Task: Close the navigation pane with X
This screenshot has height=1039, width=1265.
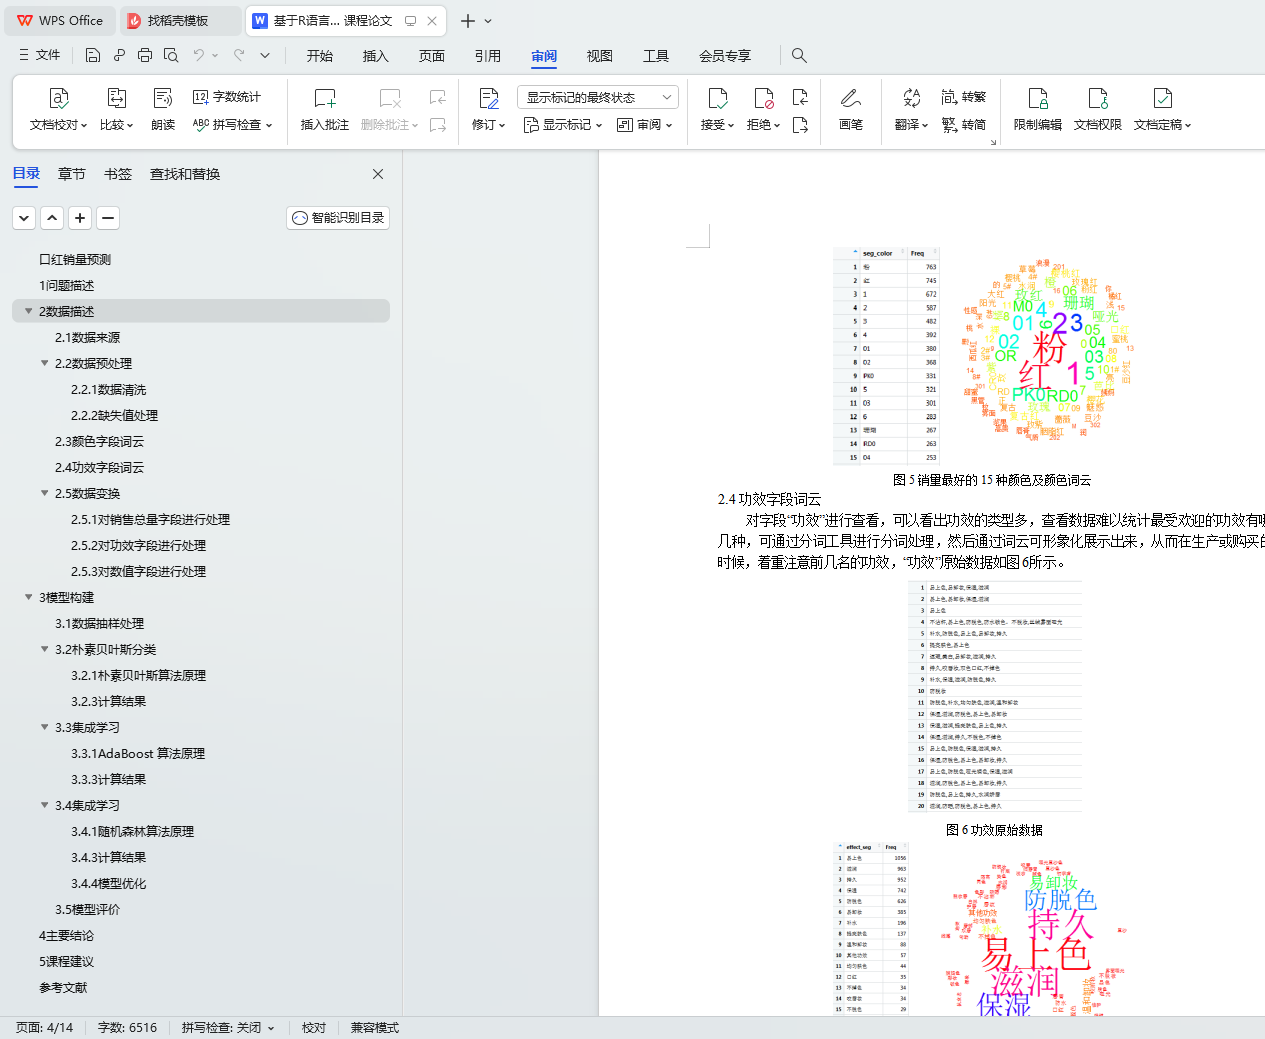Action: coord(378,174)
